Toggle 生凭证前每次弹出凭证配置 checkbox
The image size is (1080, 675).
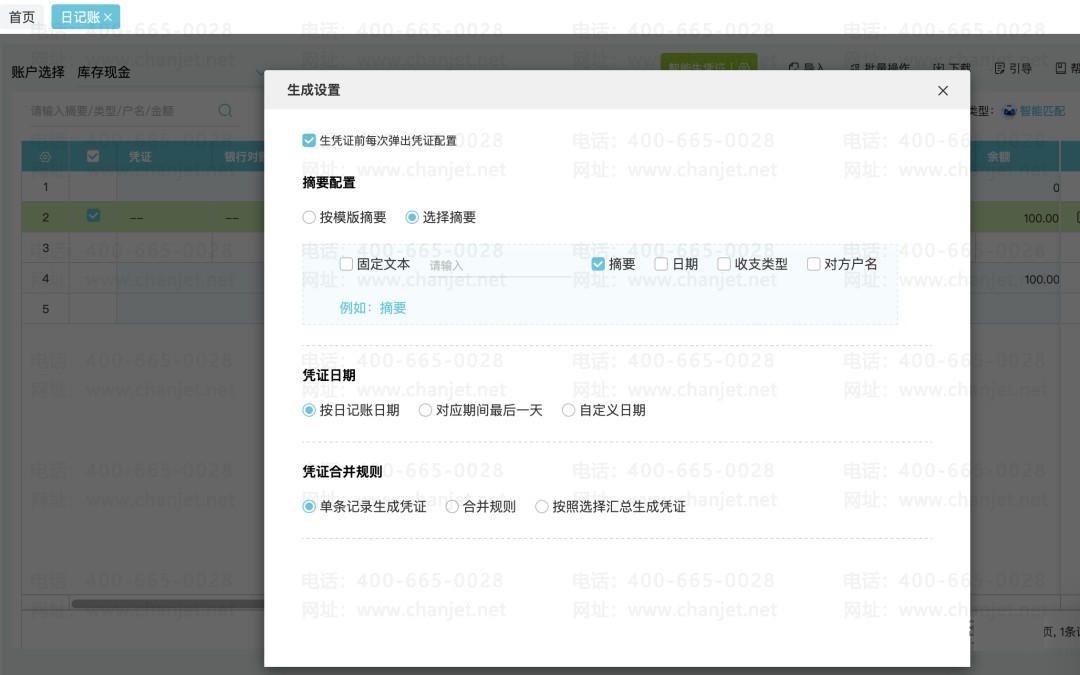[309, 141]
